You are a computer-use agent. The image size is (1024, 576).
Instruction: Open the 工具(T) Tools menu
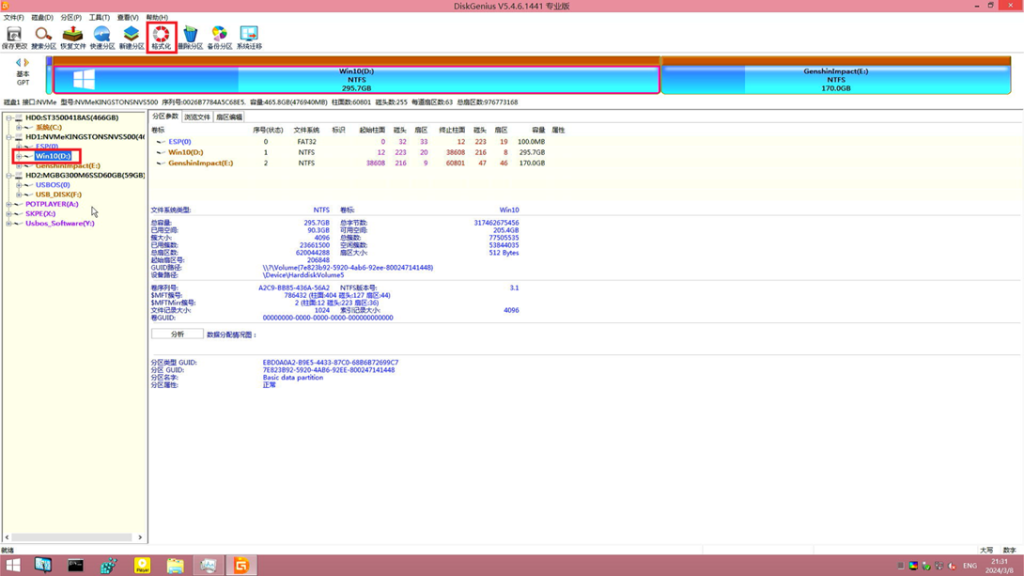[98, 18]
